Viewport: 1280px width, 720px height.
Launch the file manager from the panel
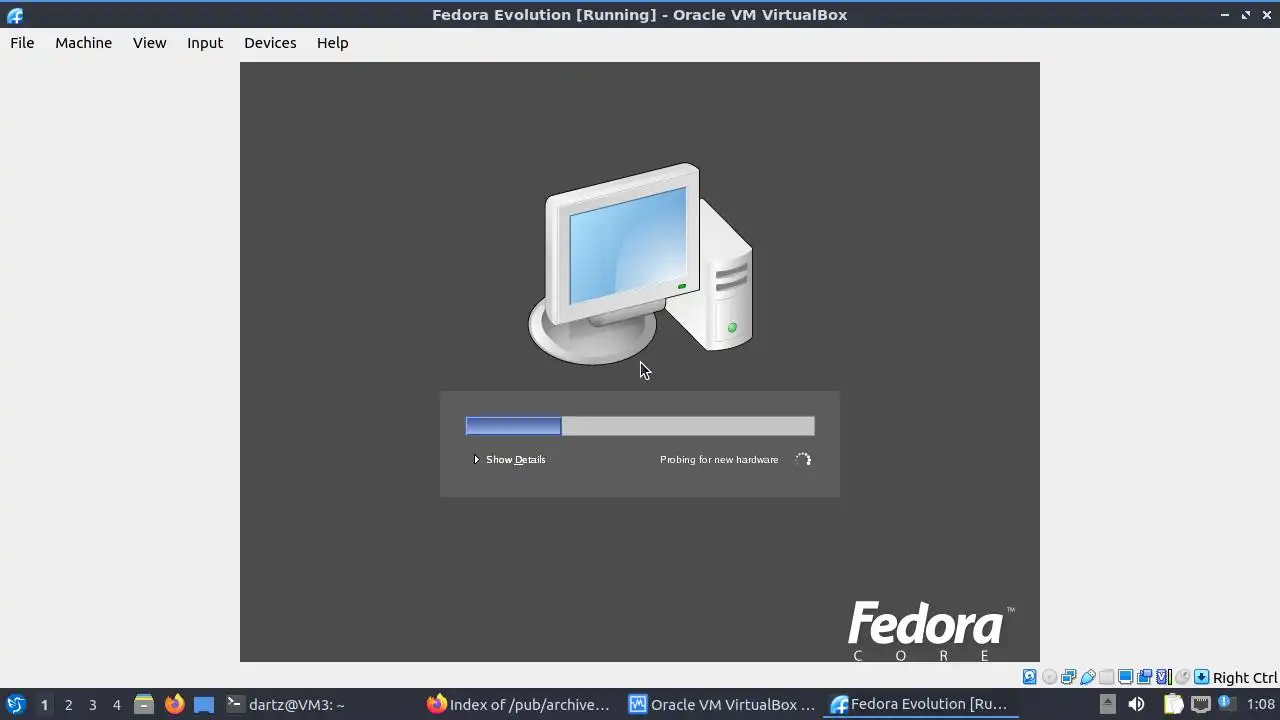click(x=143, y=704)
